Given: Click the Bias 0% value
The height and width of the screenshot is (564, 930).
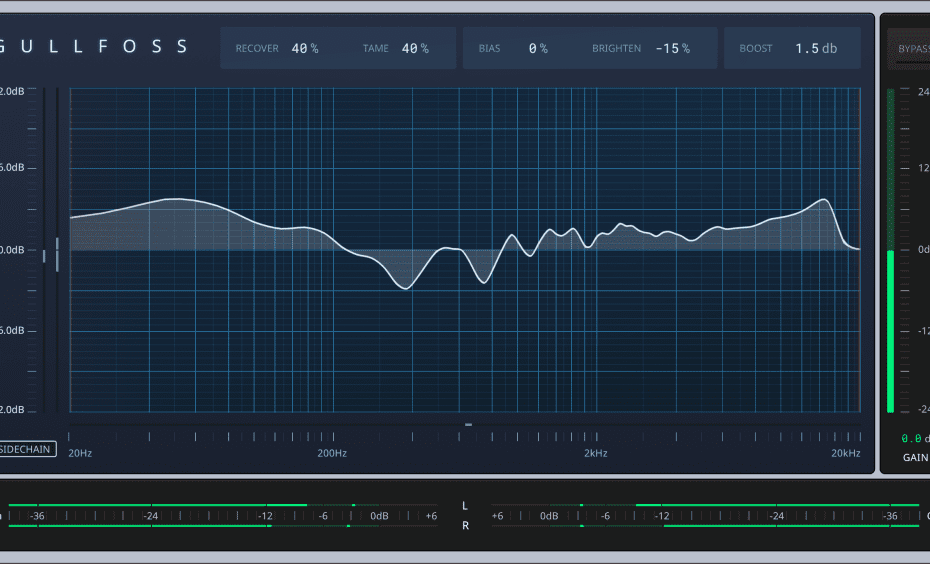Looking at the screenshot, I should [538, 48].
